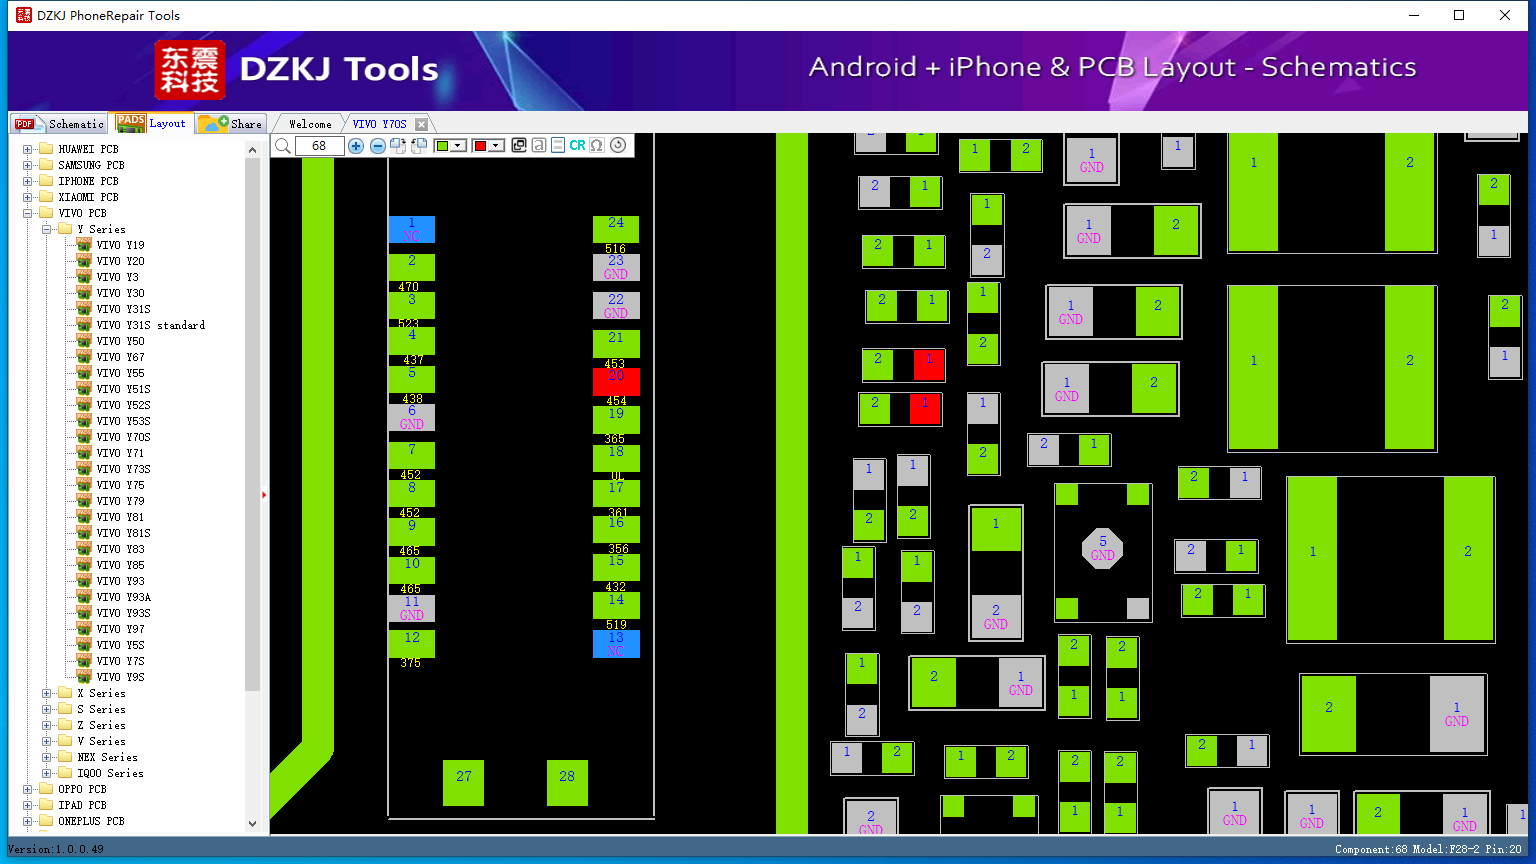The height and width of the screenshot is (864, 1536).
Task: Click the zoom value field showing 68
Action: coord(320,146)
